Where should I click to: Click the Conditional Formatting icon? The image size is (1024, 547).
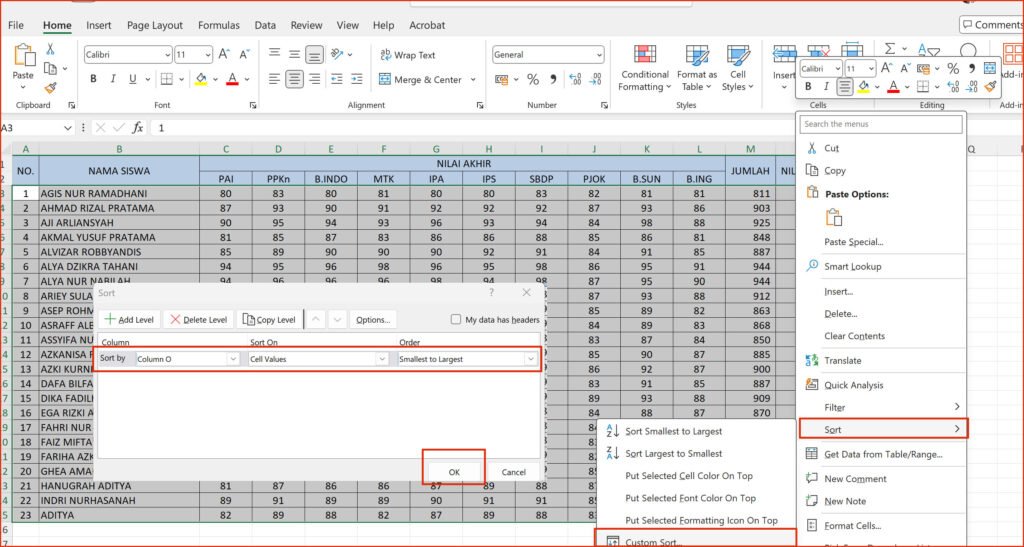click(x=645, y=55)
